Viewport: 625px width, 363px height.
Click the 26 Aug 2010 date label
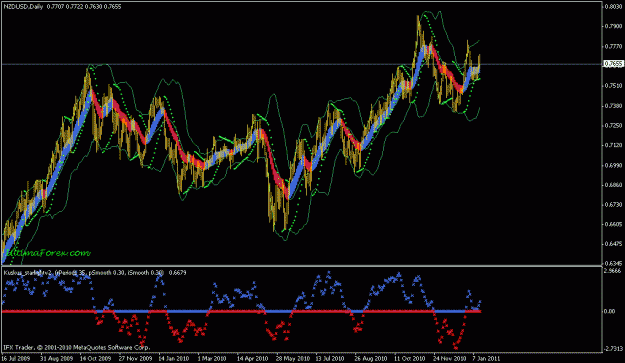[x=371, y=358]
